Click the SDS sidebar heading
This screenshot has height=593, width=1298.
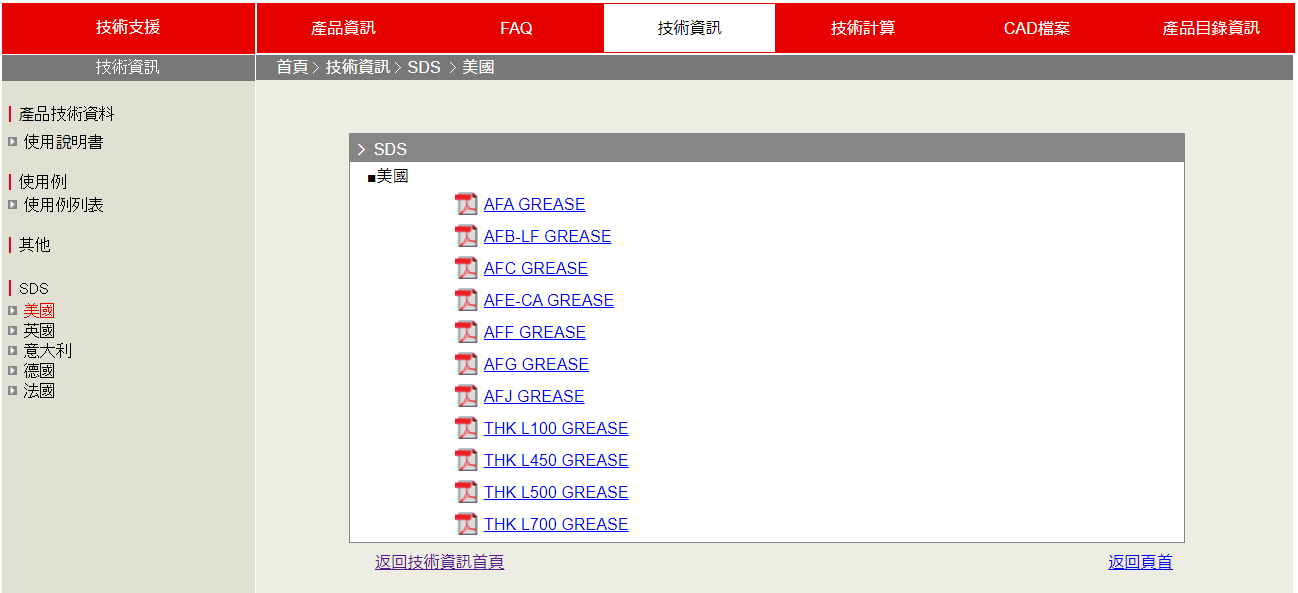34,288
